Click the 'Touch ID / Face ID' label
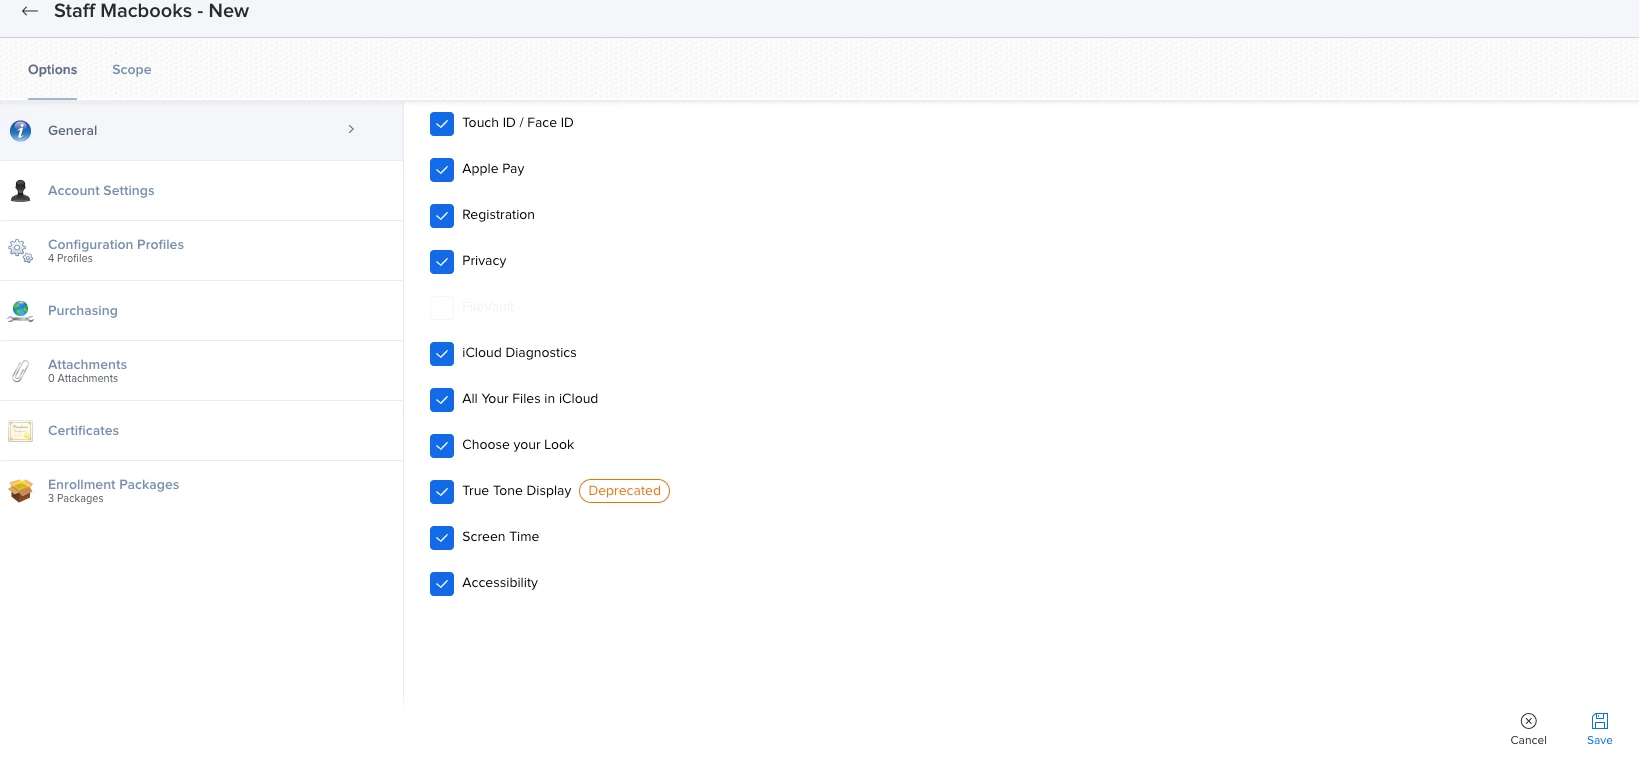 [x=518, y=123]
